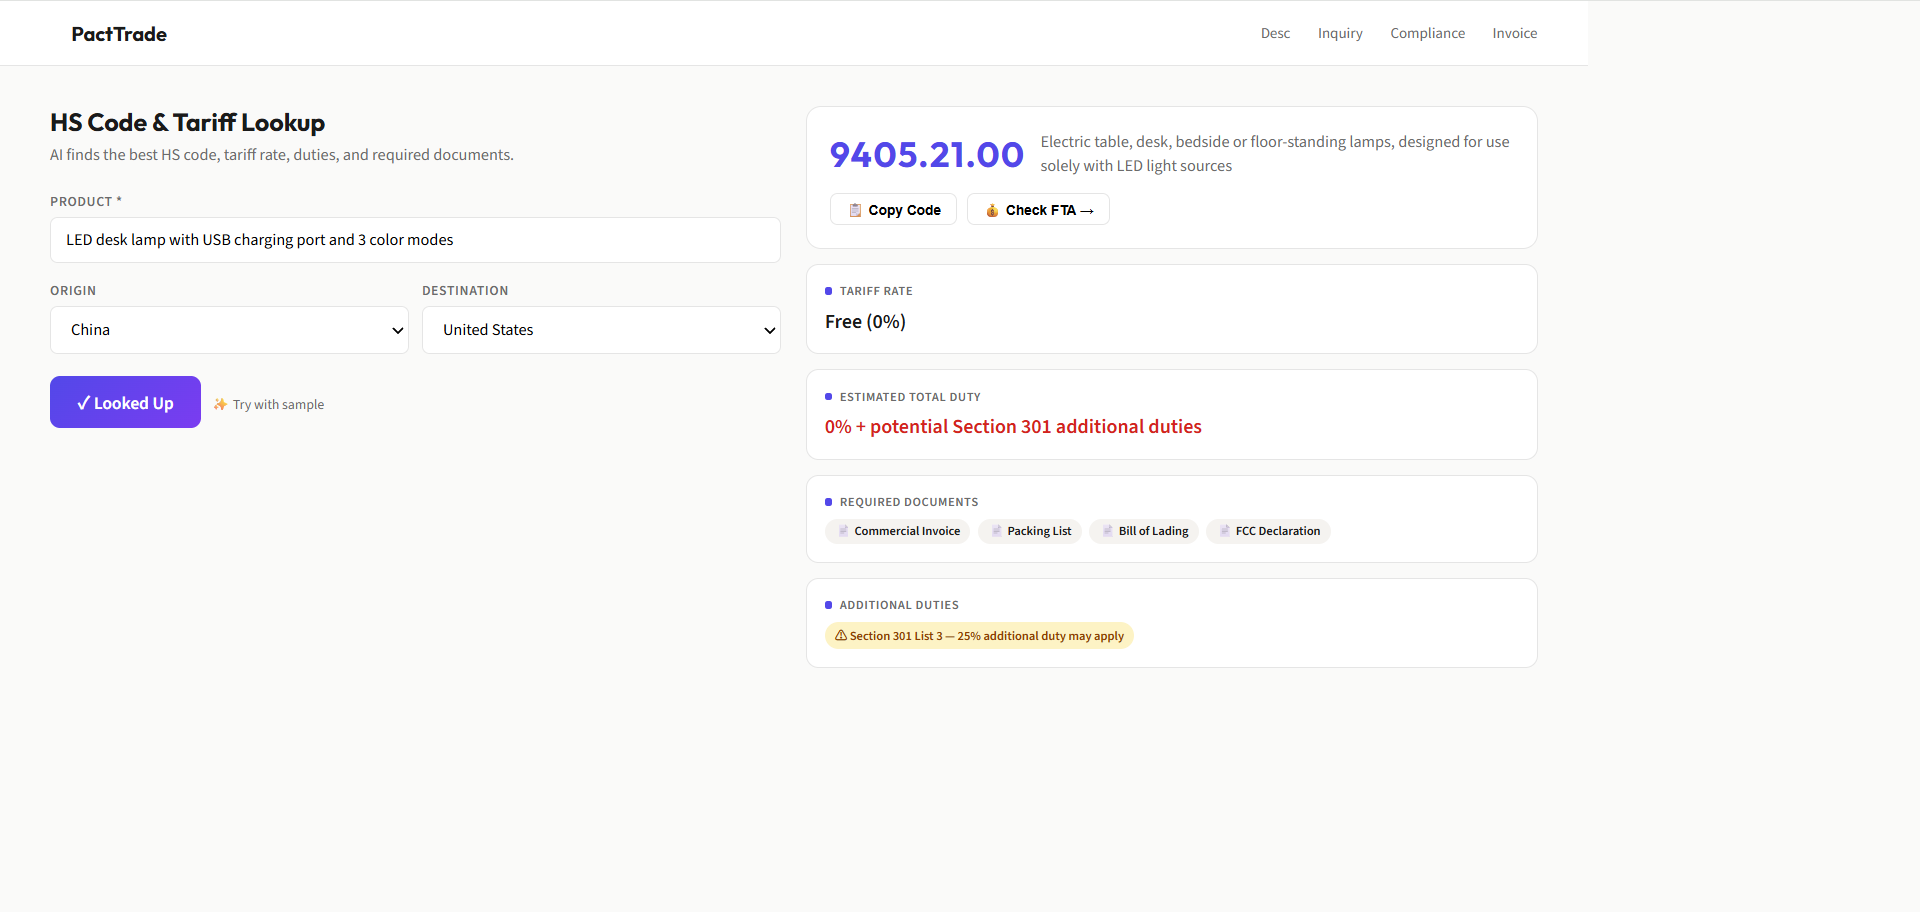Open the Origin dropdown showing China

pyautogui.click(x=229, y=330)
